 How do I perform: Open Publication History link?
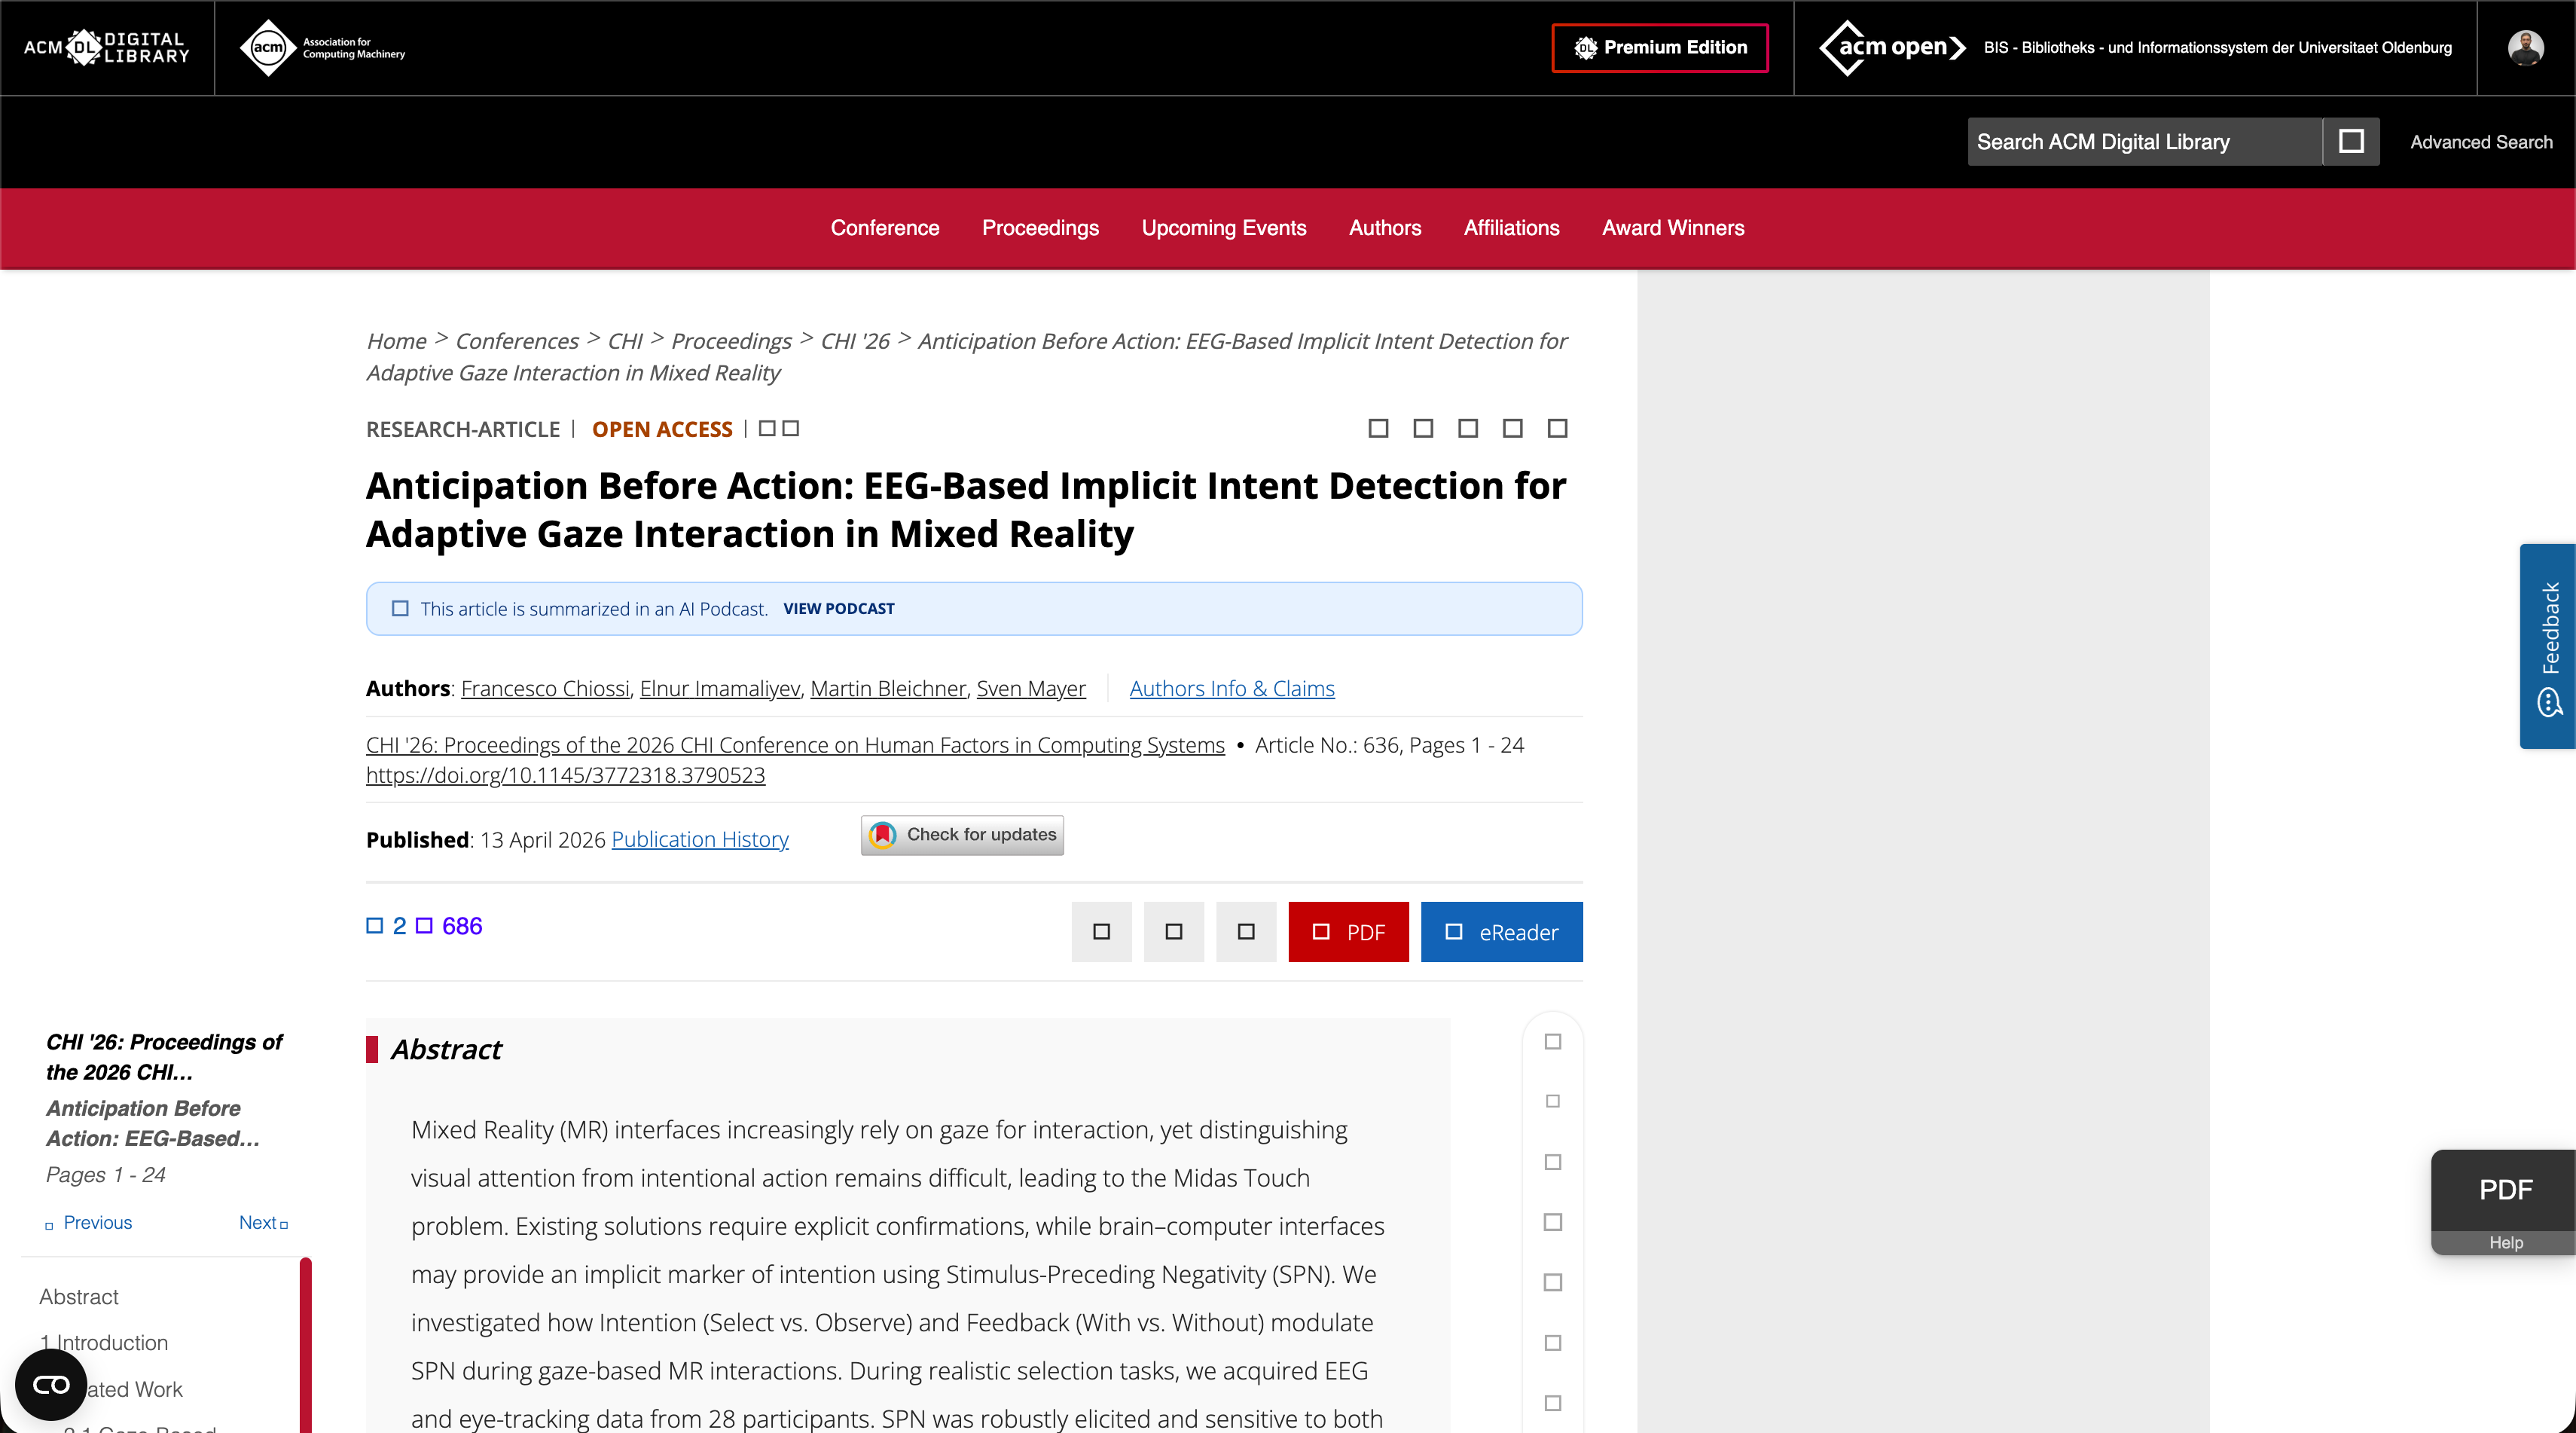(x=700, y=839)
